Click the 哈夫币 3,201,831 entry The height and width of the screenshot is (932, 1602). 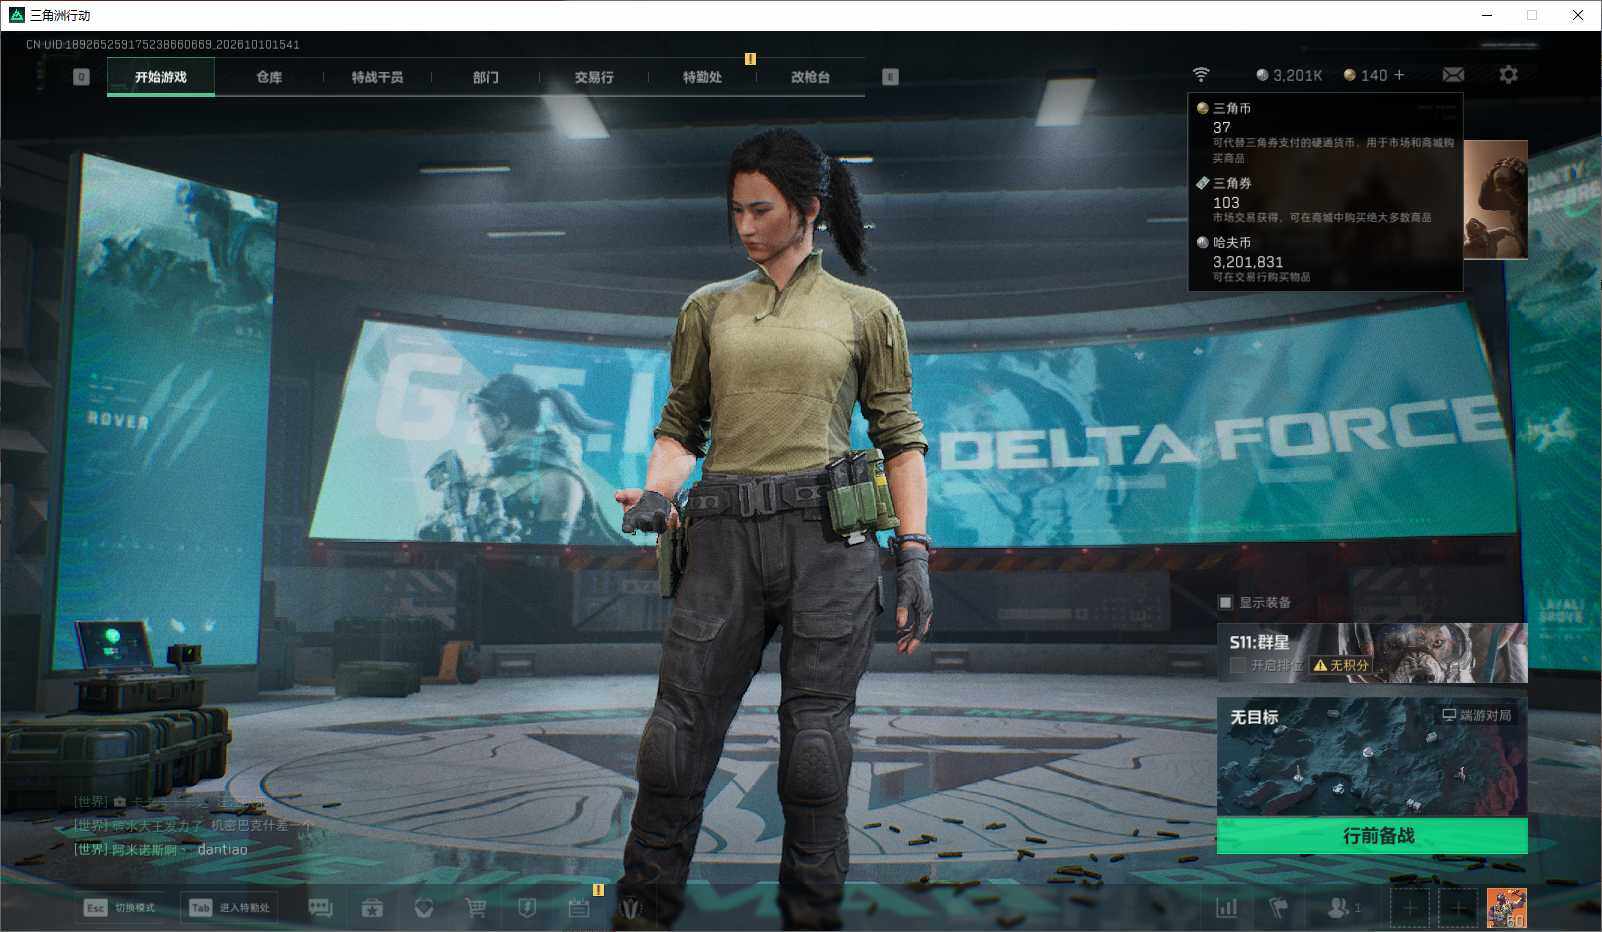point(1325,259)
